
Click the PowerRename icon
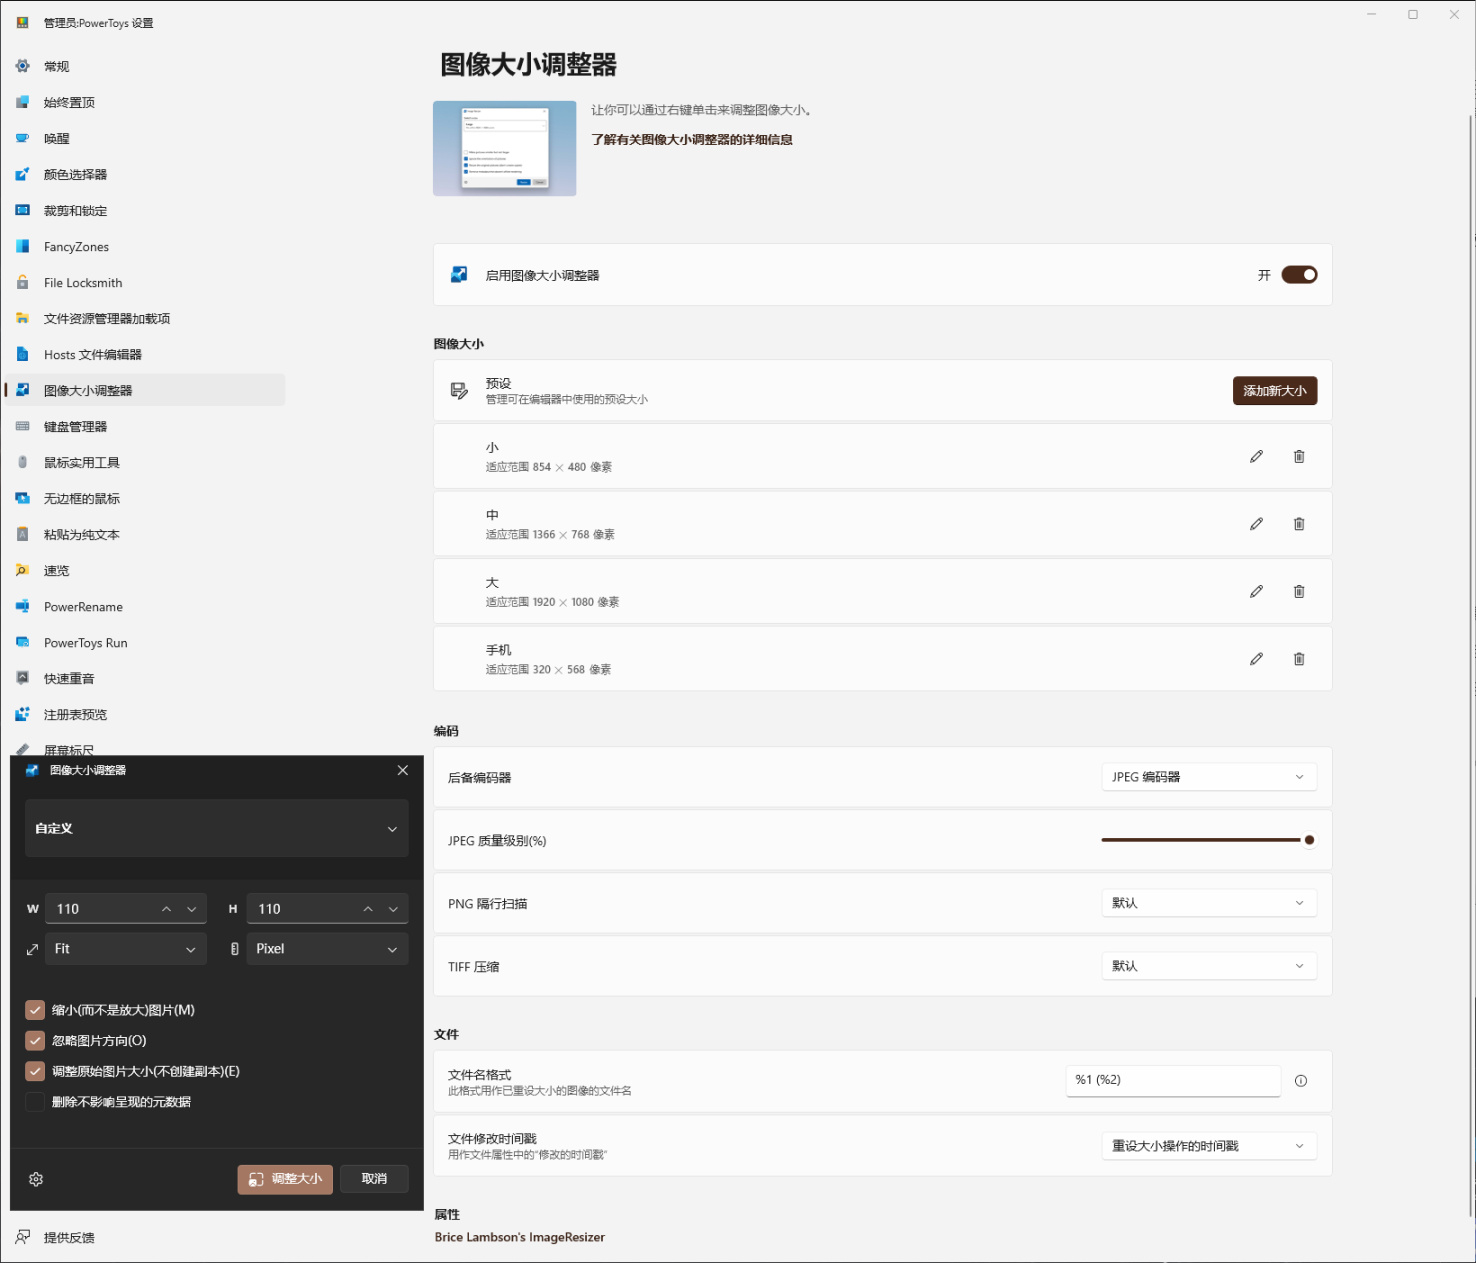coord(22,606)
